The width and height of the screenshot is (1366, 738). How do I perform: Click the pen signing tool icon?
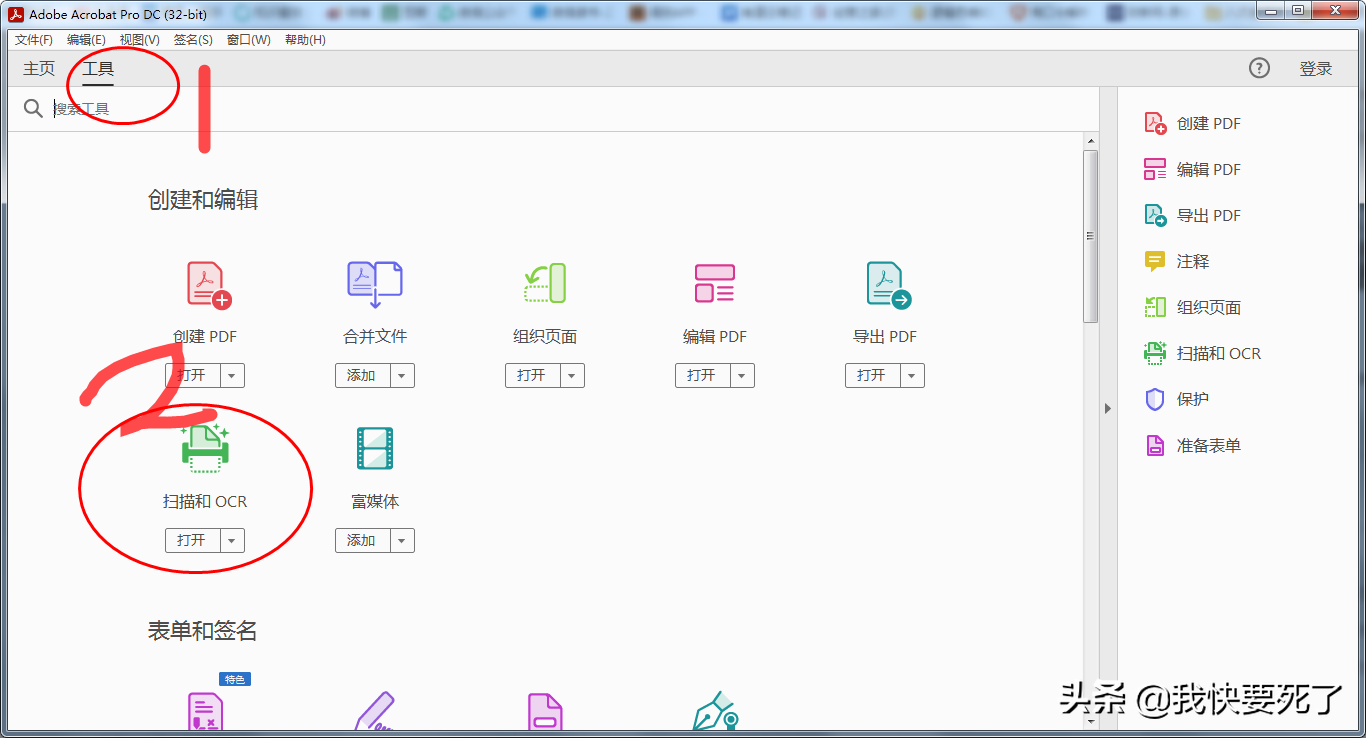375,711
